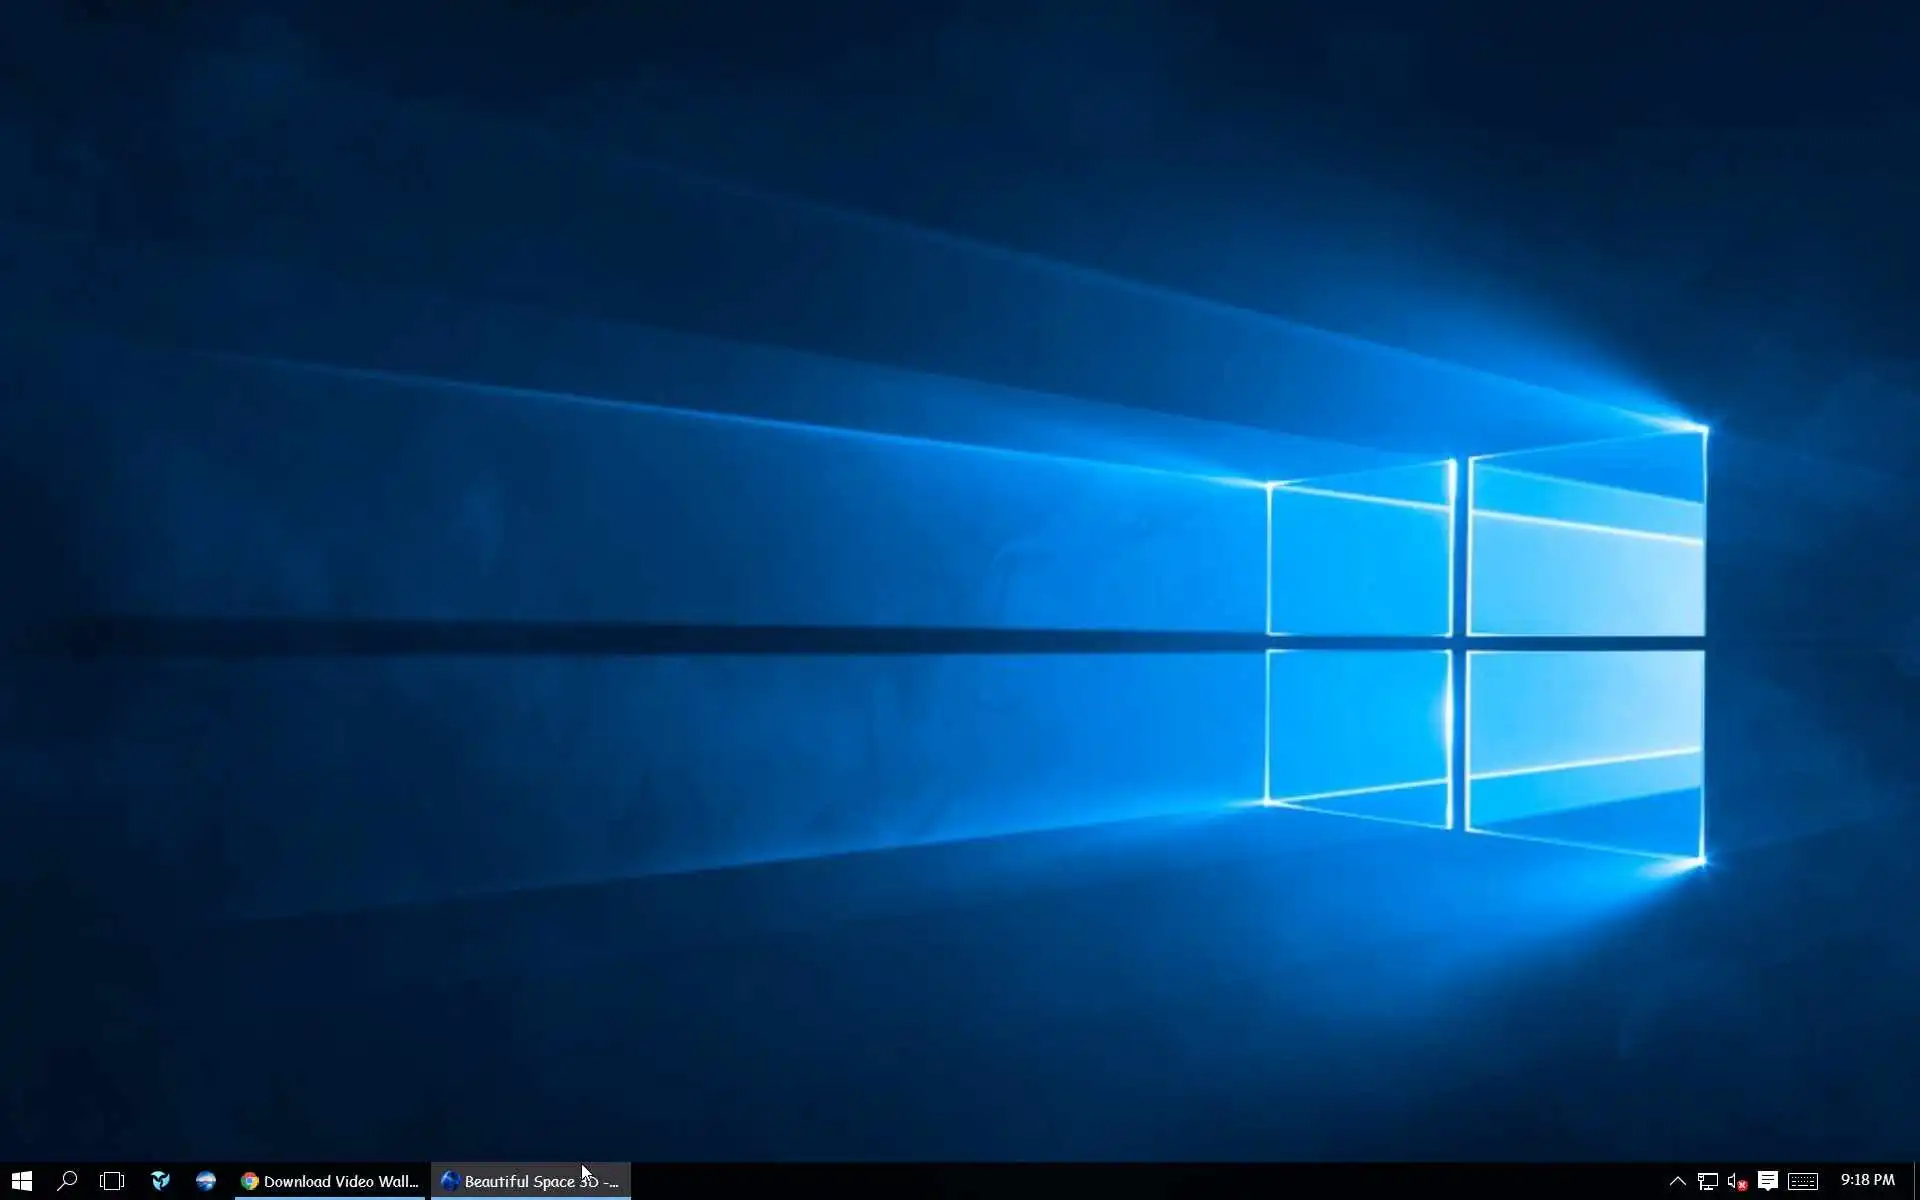
Task: Show the touch keyboard from tray
Action: [1803, 1181]
